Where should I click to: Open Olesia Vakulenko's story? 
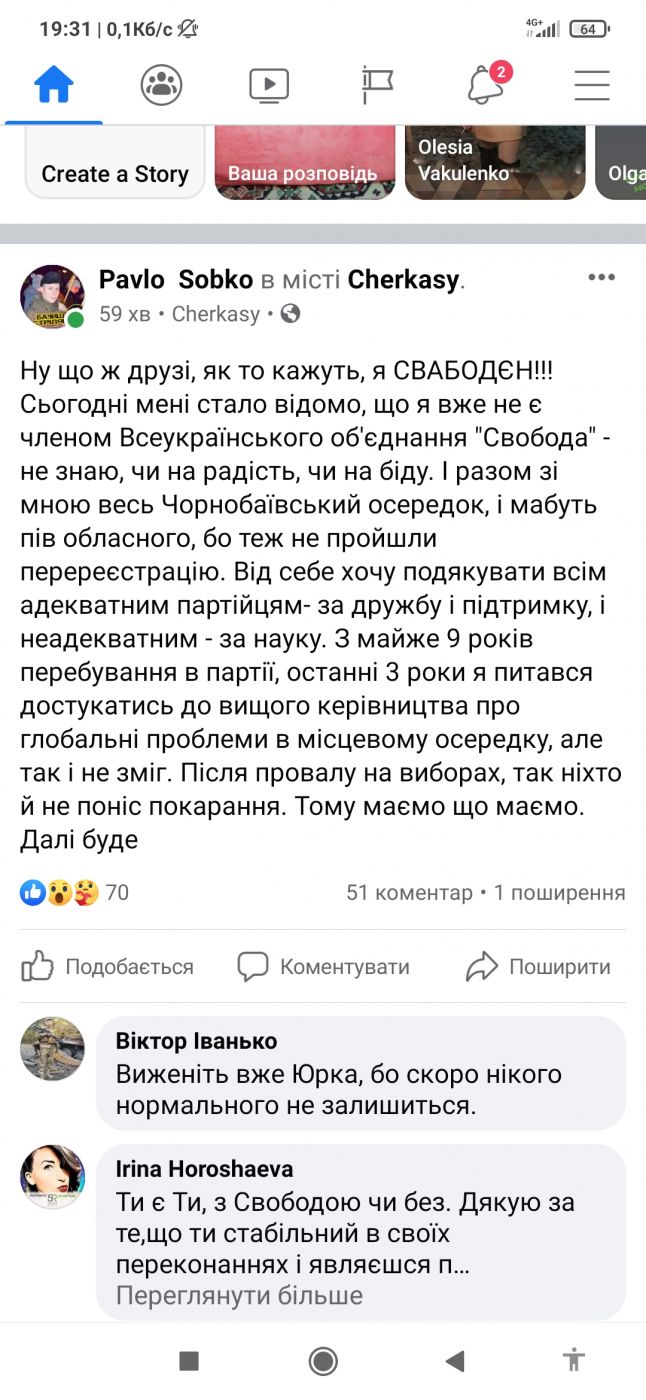pos(496,162)
